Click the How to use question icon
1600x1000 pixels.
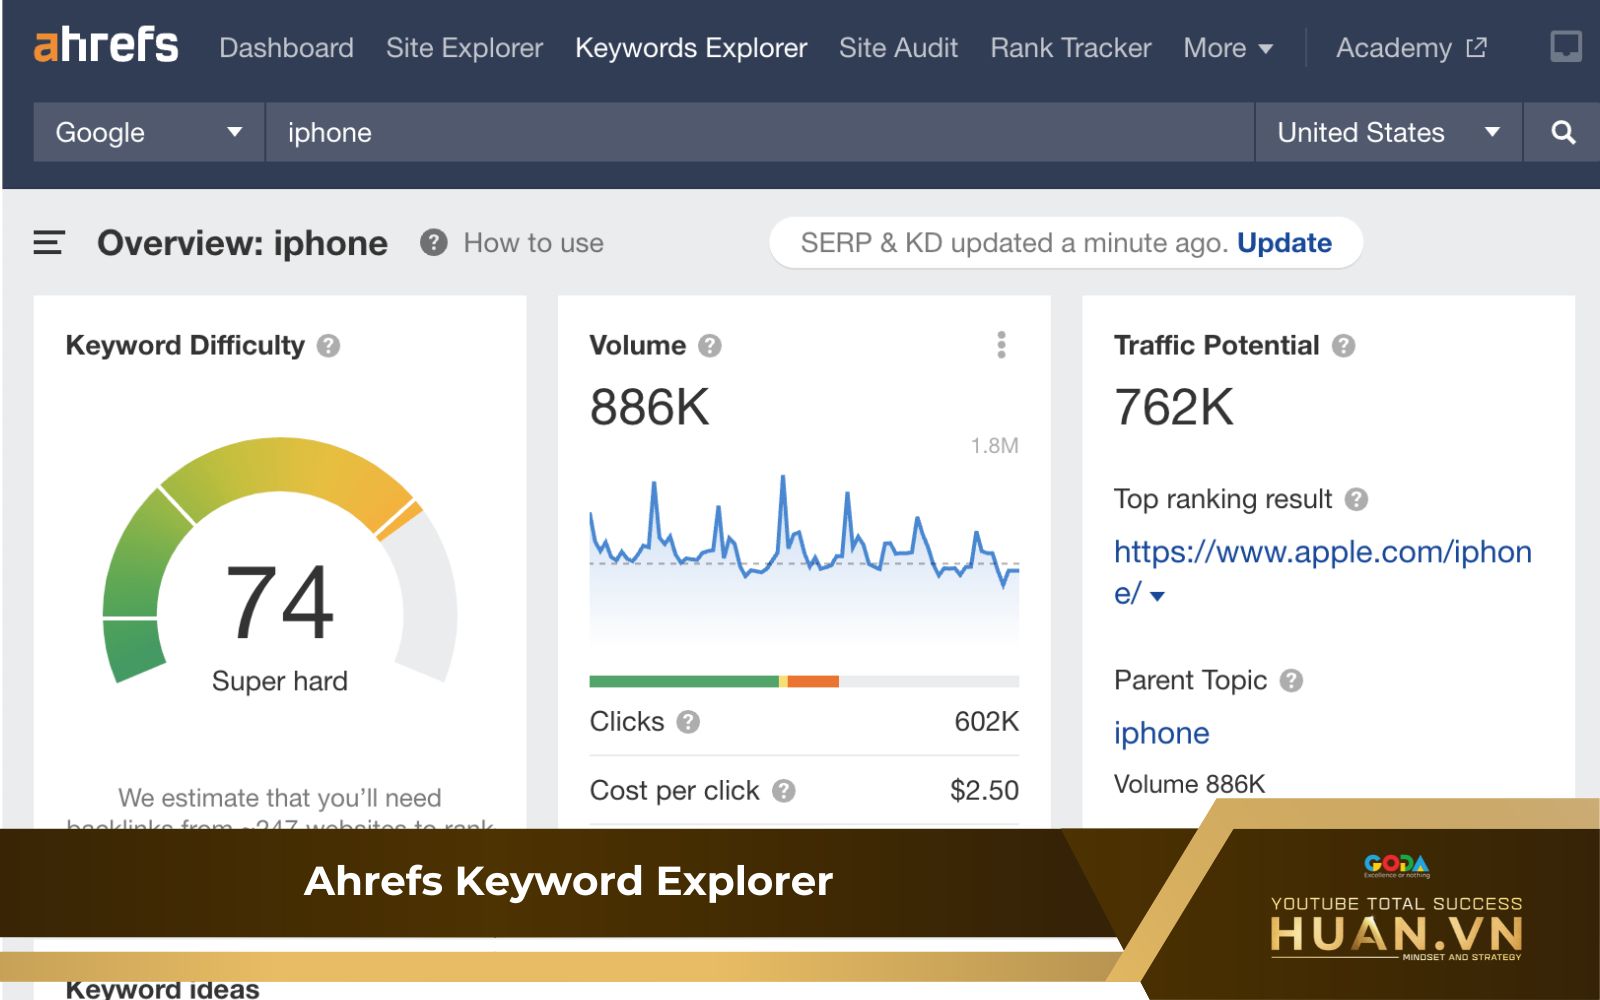click(x=433, y=243)
